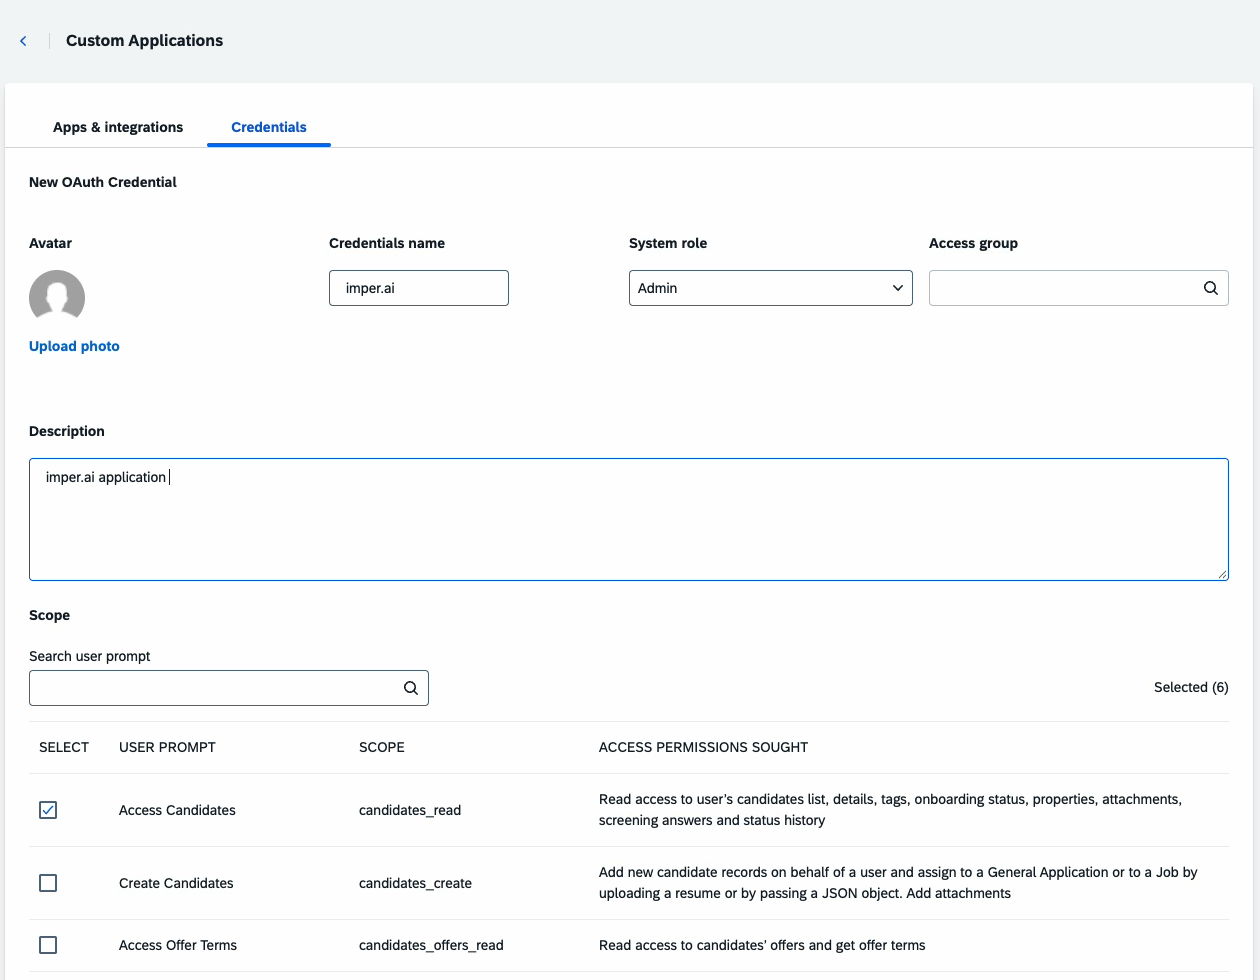Viewport: 1260px width, 980px height.
Task: Click the Selected (6) counter
Action: (x=1191, y=687)
